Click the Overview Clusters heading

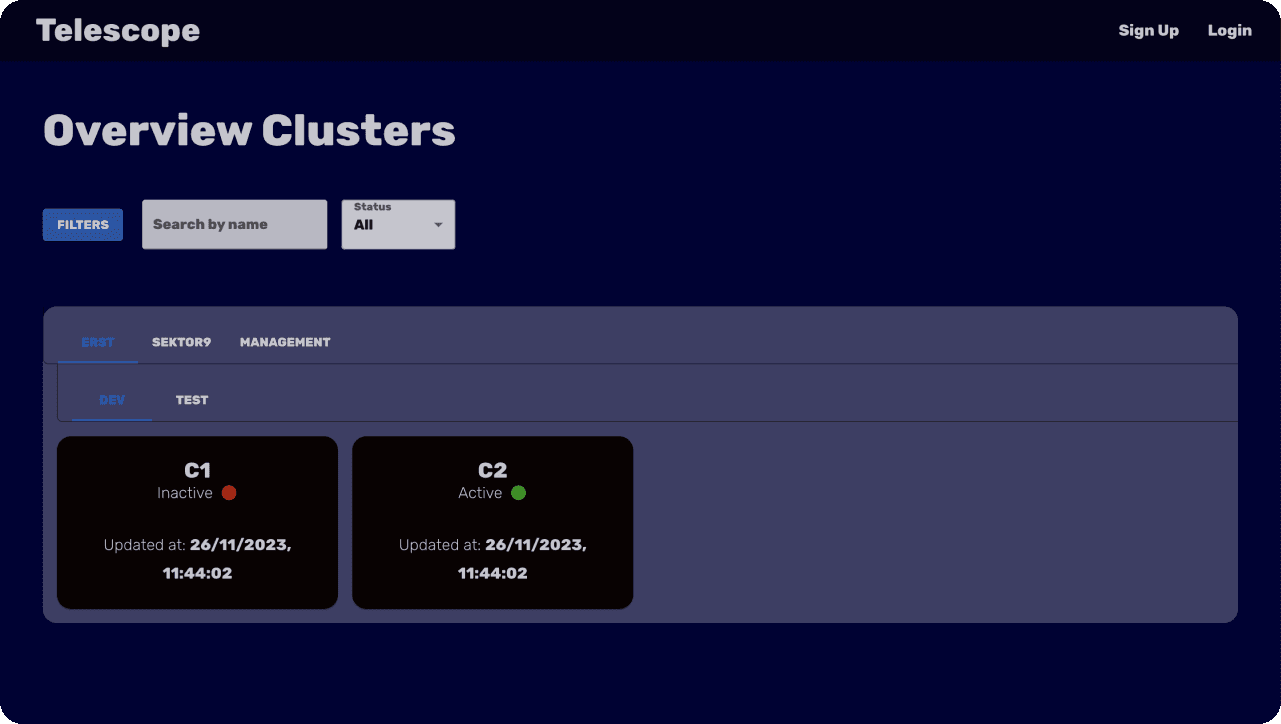tap(250, 131)
